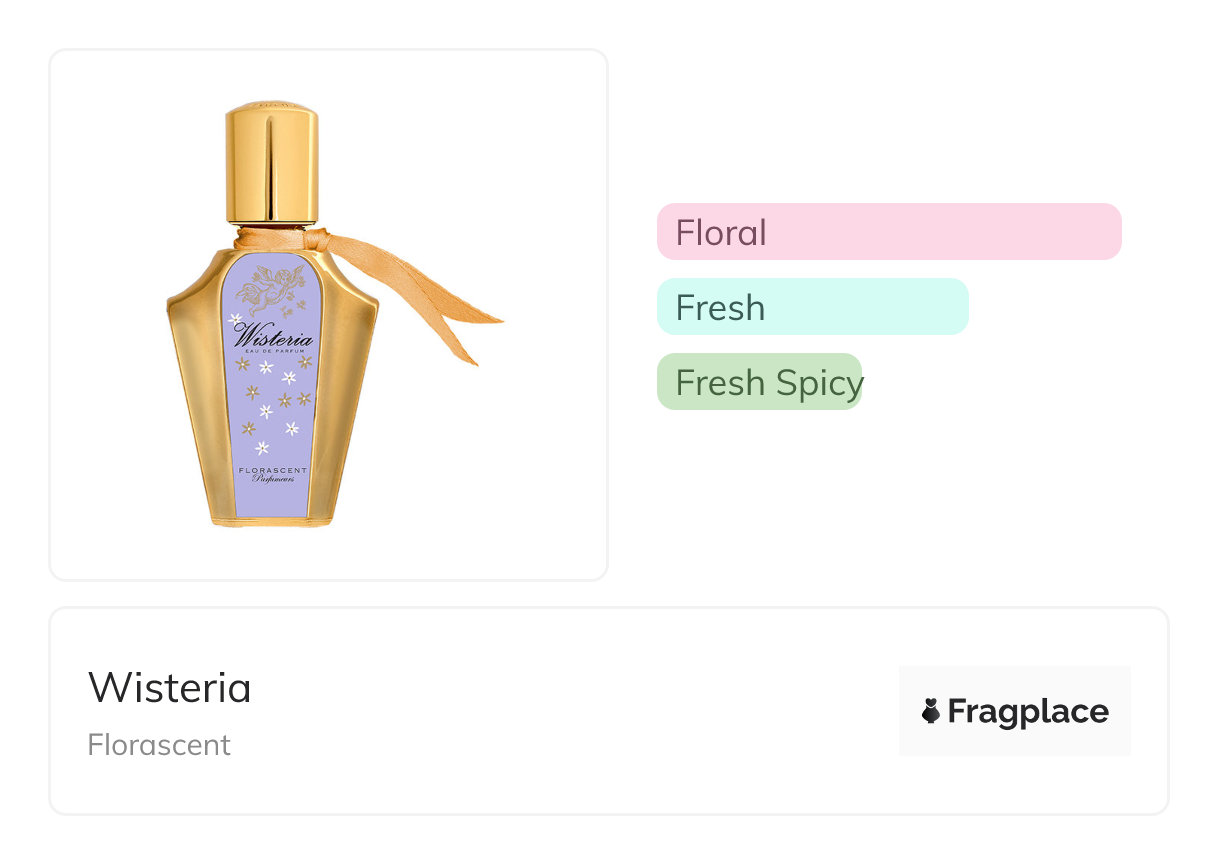Click the Eau de Parfum text on bottle

pos(274,352)
